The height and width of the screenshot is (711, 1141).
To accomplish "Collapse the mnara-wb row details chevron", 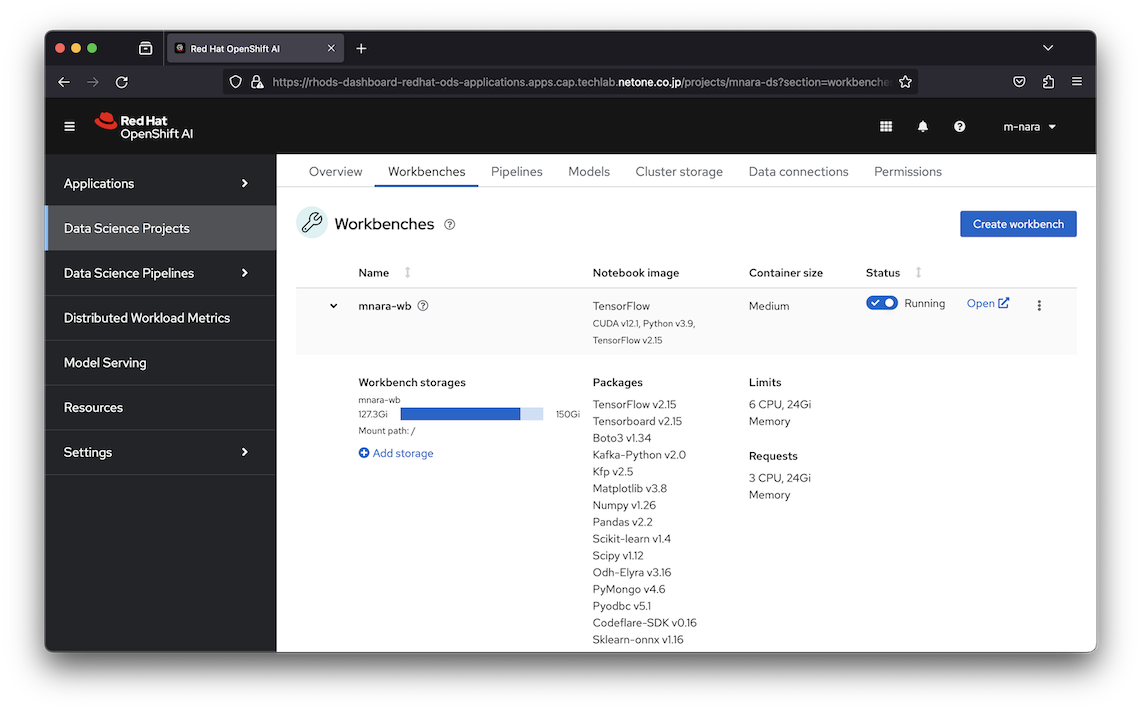I will coord(333,306).
